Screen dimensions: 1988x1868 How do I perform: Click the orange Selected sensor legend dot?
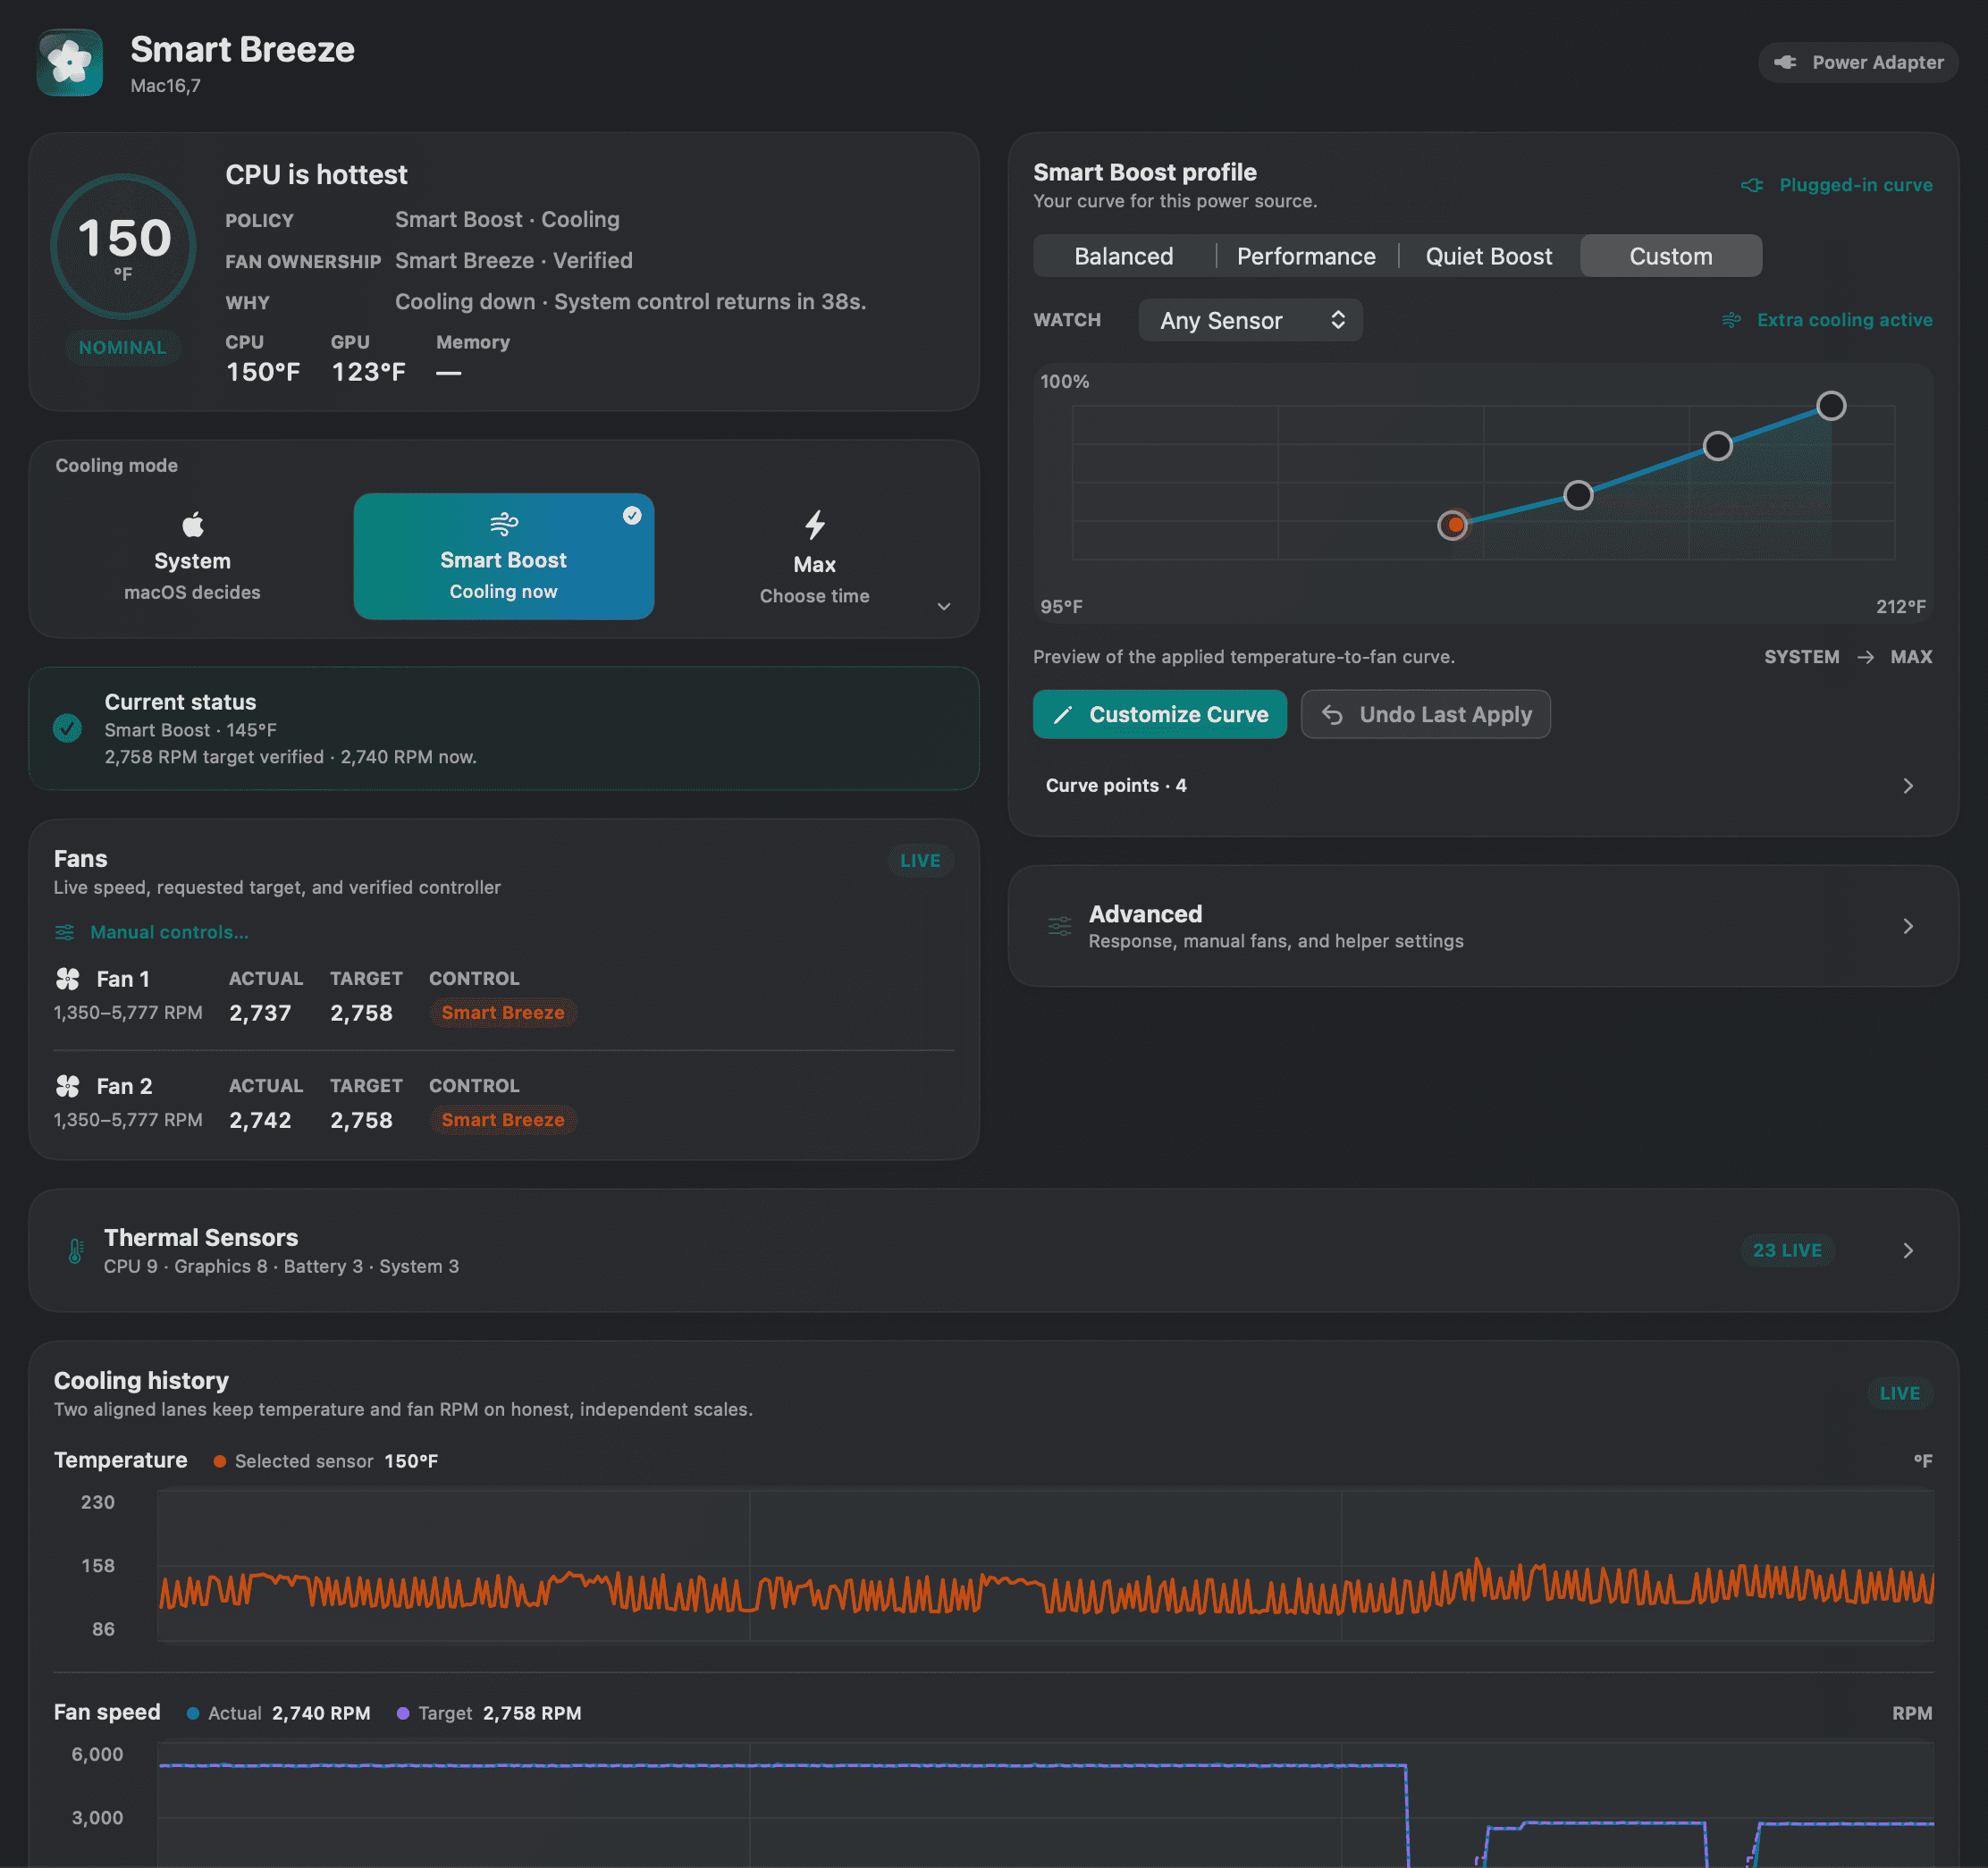(x=219, y=1461)
